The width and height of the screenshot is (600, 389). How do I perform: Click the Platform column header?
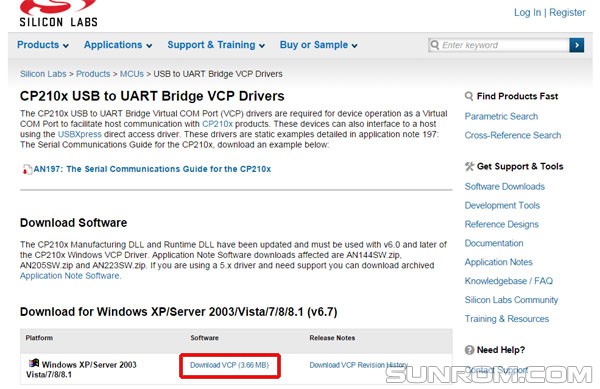tap(39, 338)
